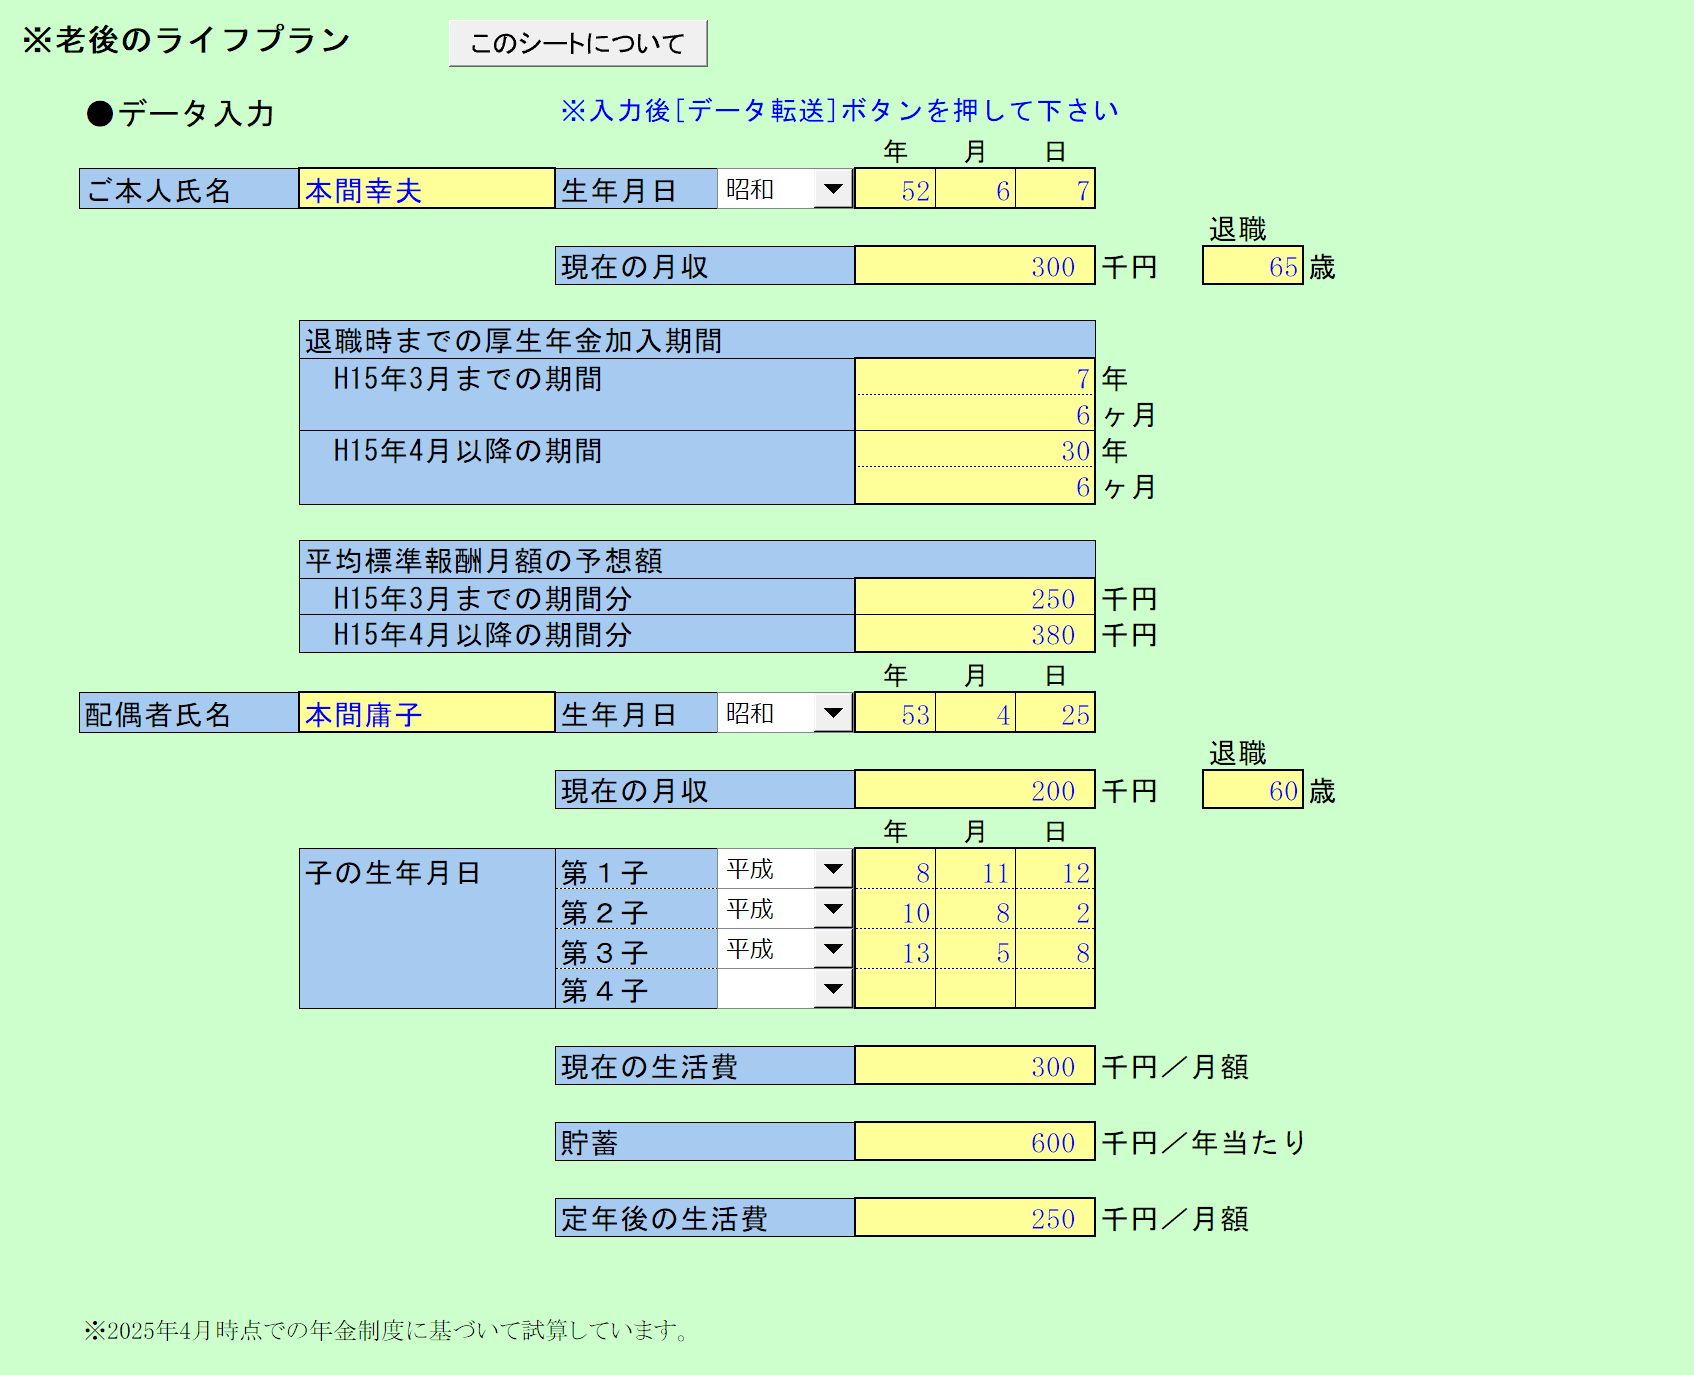Viewport: 1694px width, 1375px height.
Task: Click the 現在の生活費 label cell
Action: 705,1066
